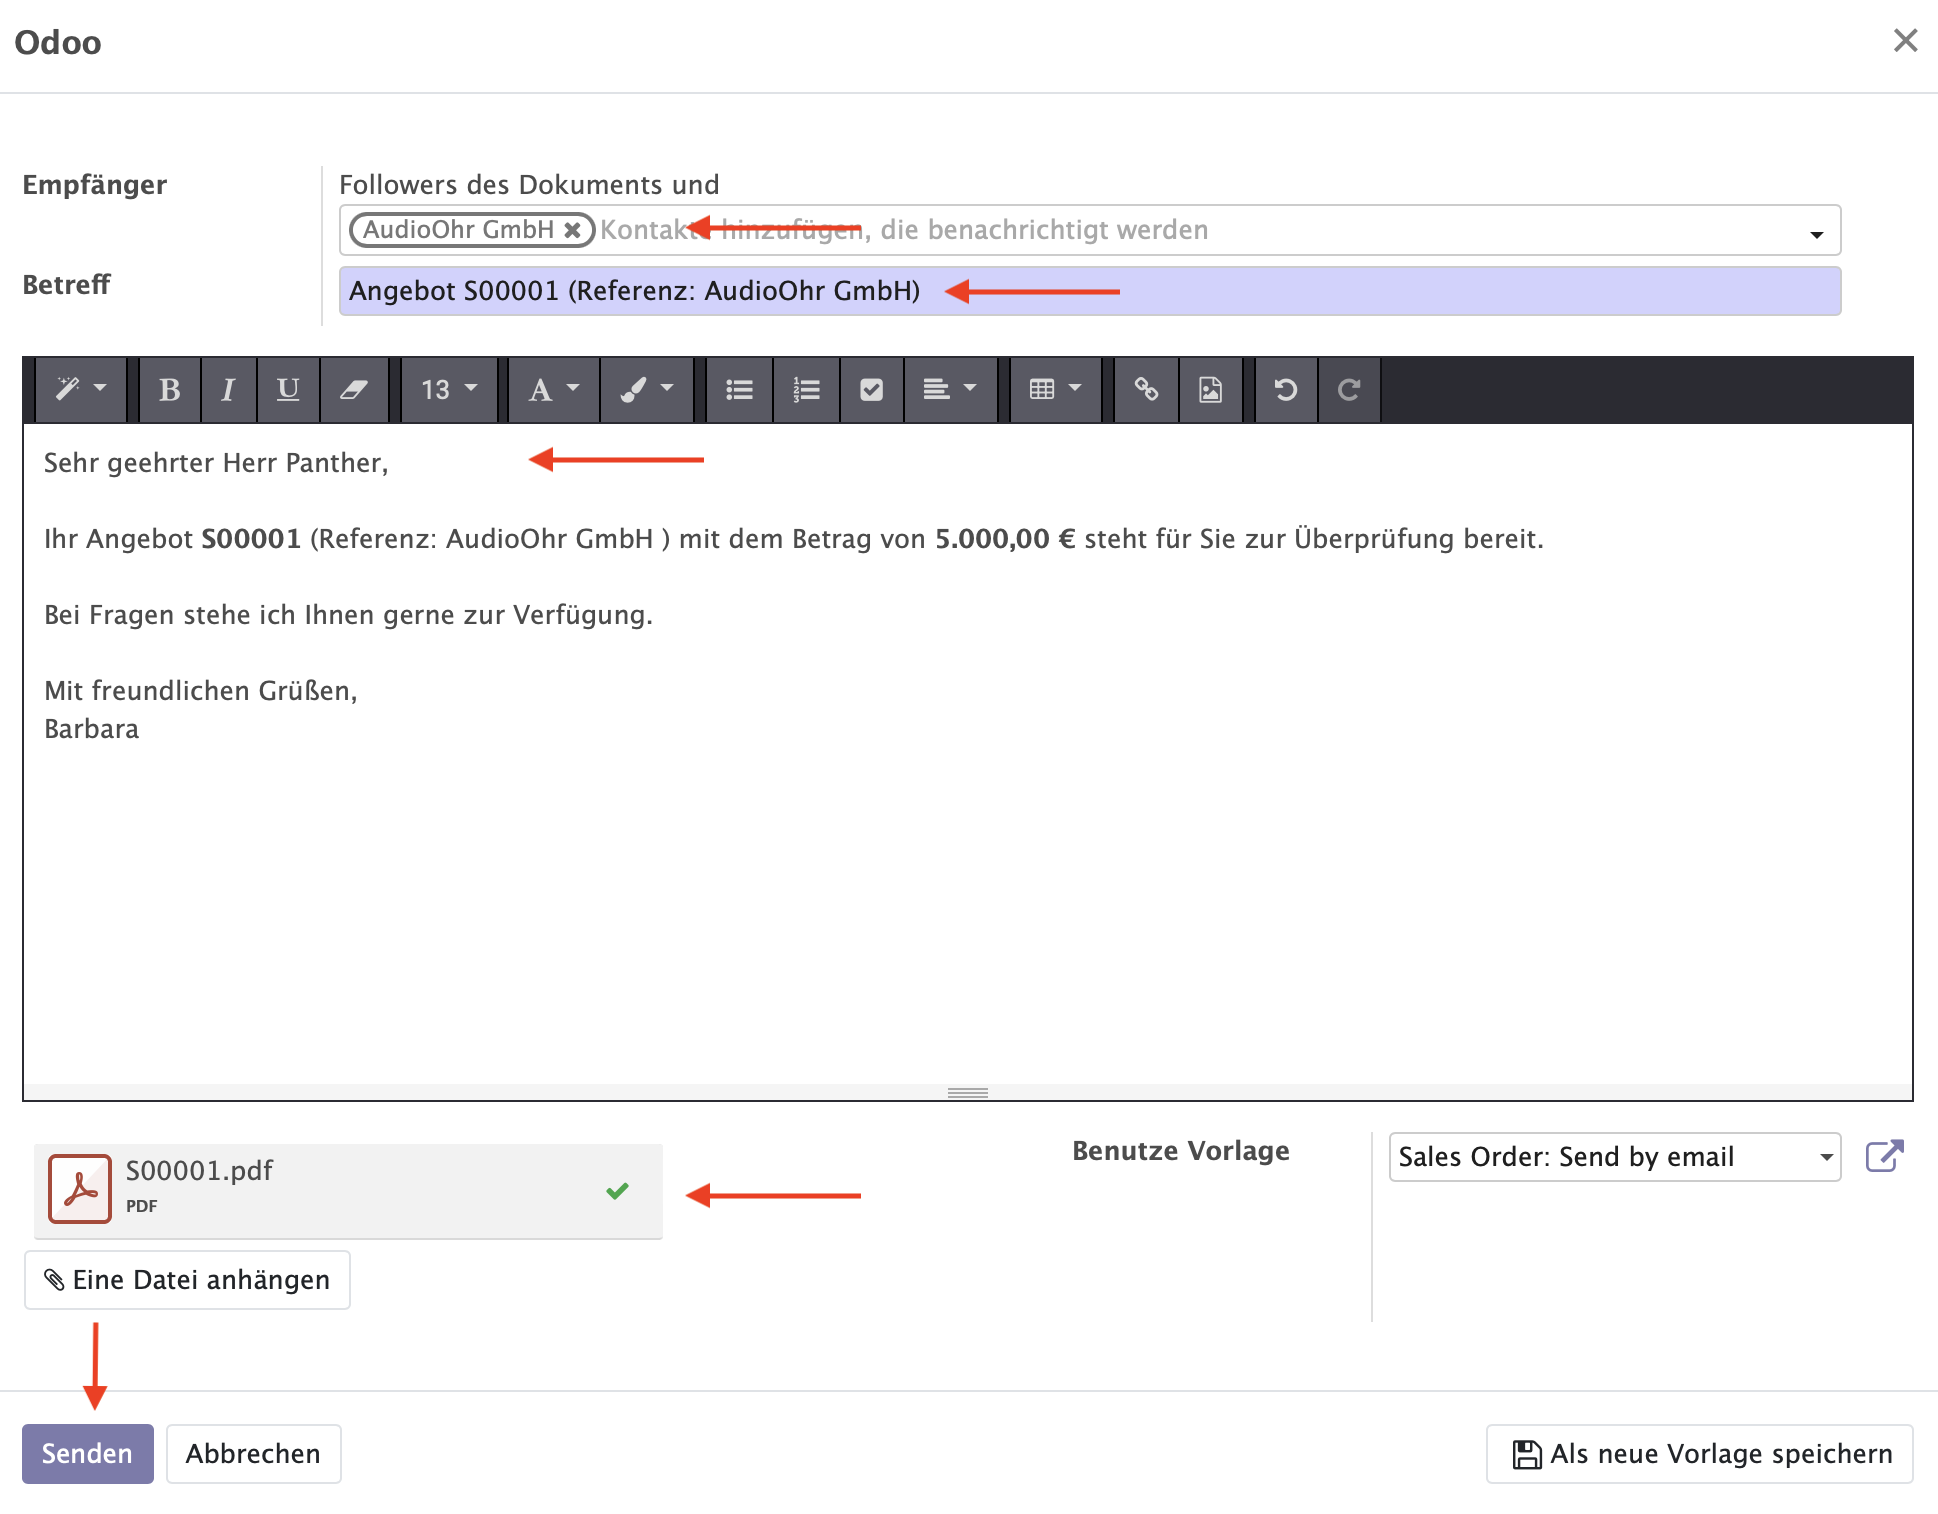Click the contact hinzufügen recipients field
Screen dimensions: 1938x1514
click(1090, 230)
